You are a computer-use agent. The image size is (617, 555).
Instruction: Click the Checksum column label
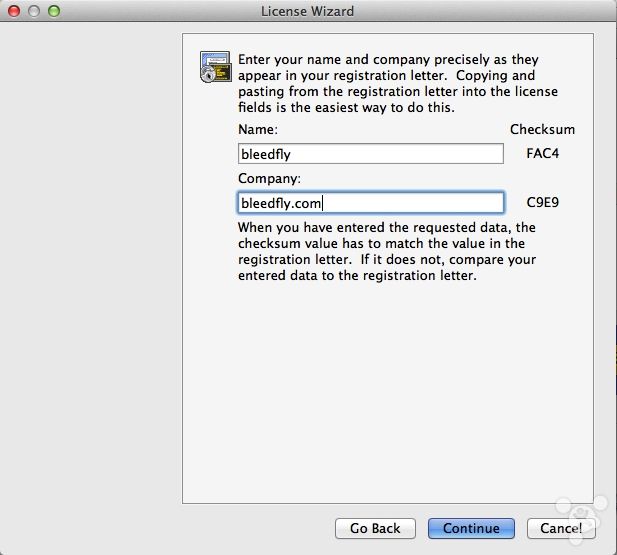tap(542, 130)
